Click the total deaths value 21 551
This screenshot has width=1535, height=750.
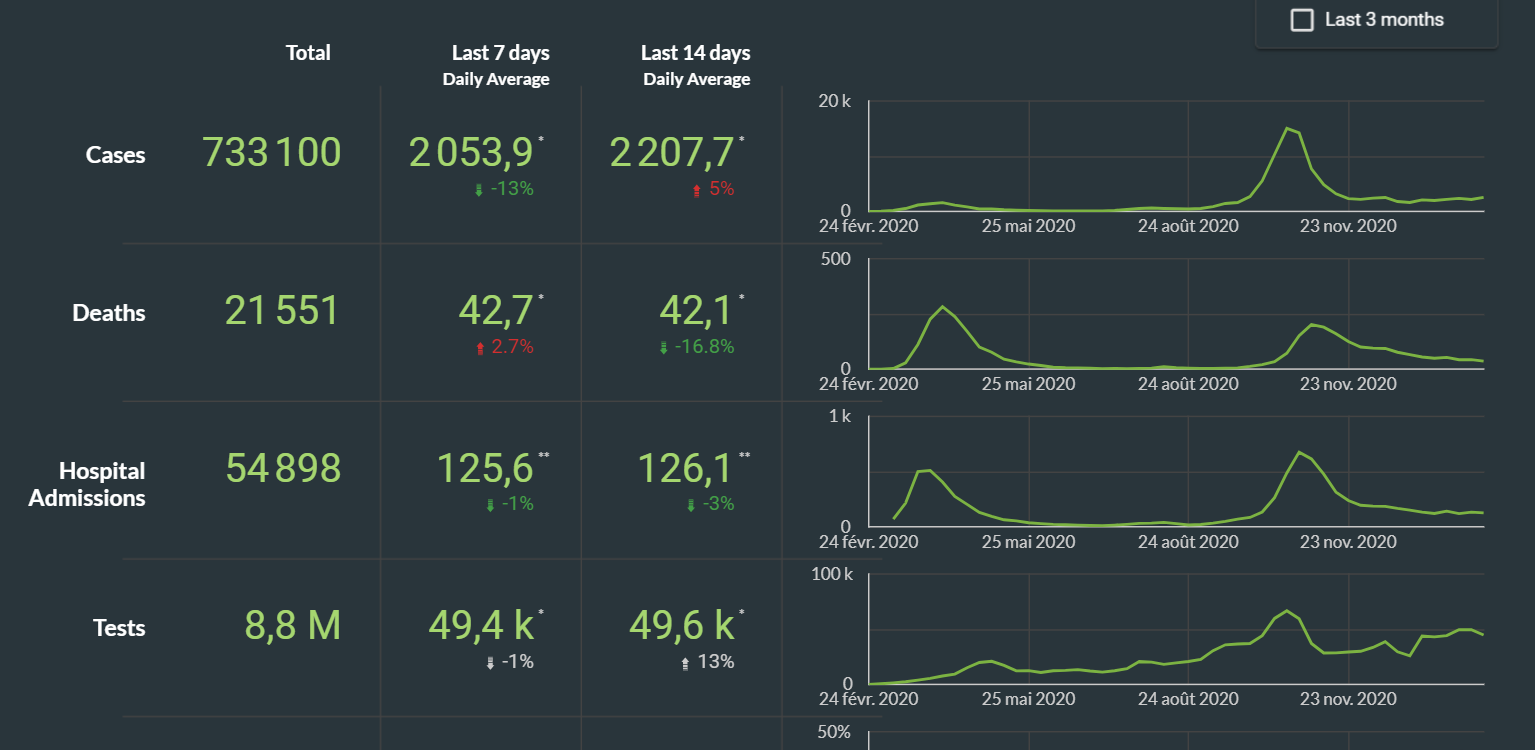pos(282,311)
